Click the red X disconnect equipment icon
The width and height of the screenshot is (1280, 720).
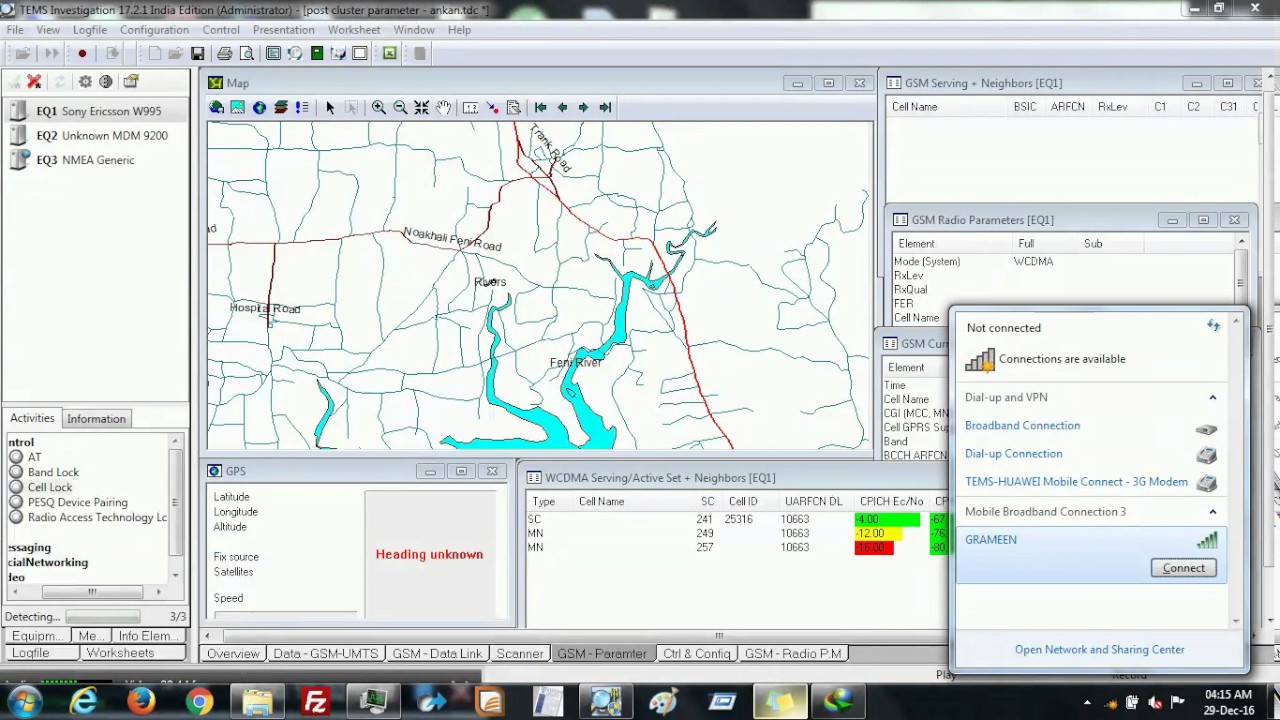tap(34, 82)
